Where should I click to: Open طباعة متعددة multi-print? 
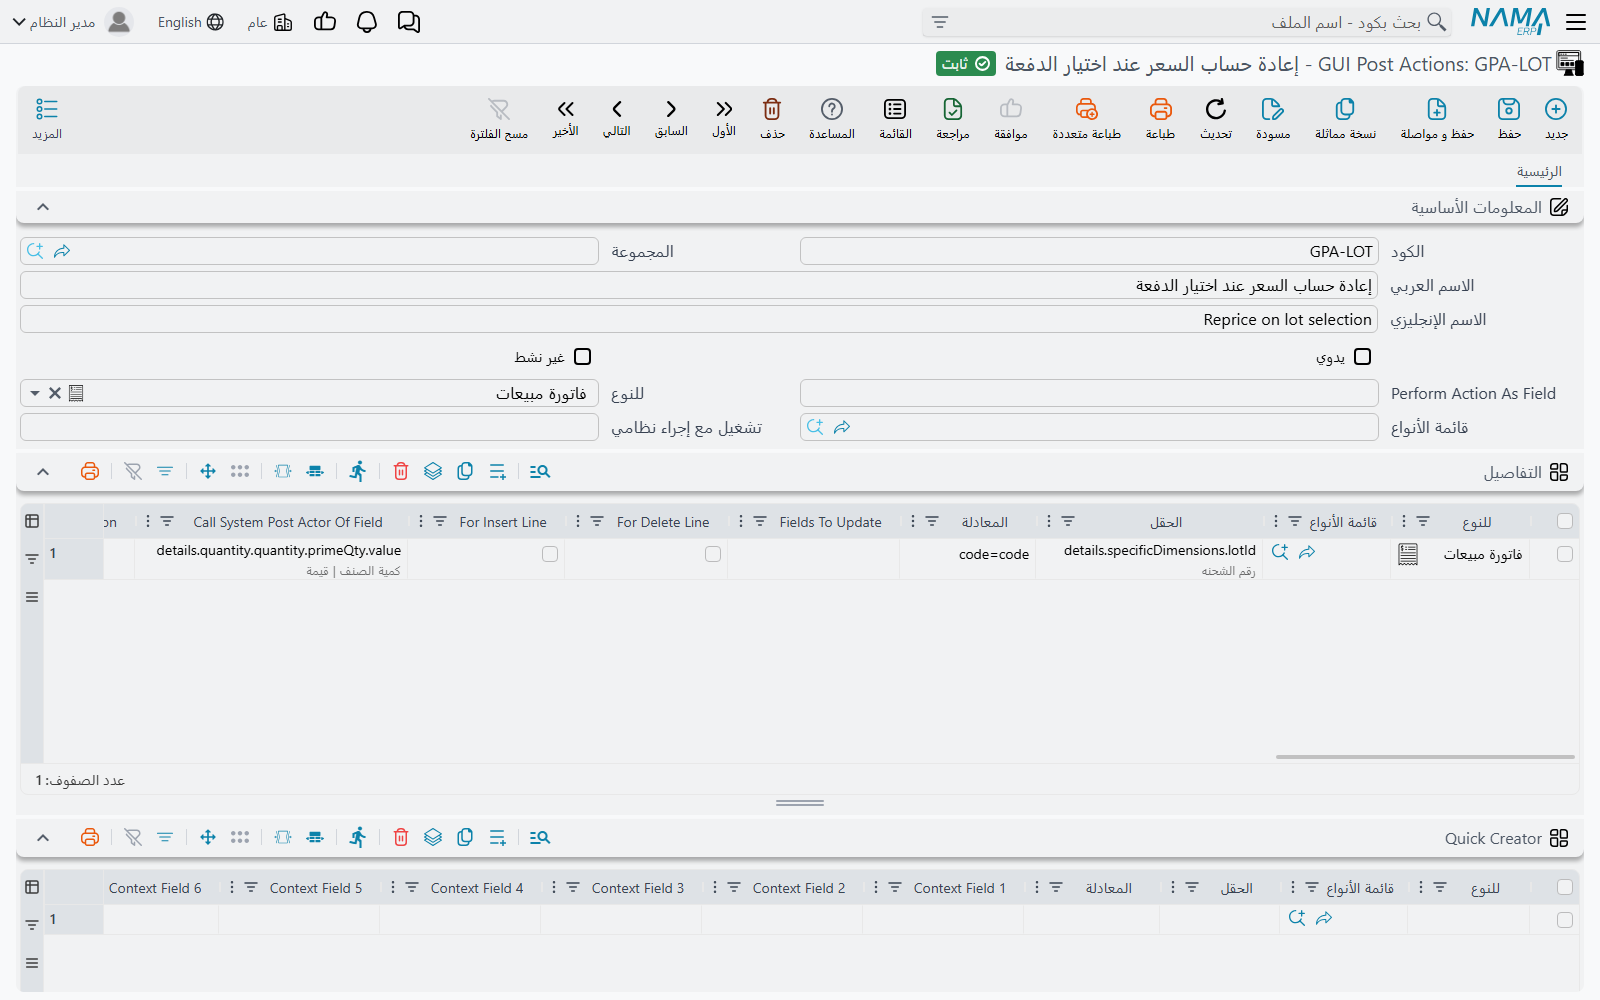(x=1086, y=109)
